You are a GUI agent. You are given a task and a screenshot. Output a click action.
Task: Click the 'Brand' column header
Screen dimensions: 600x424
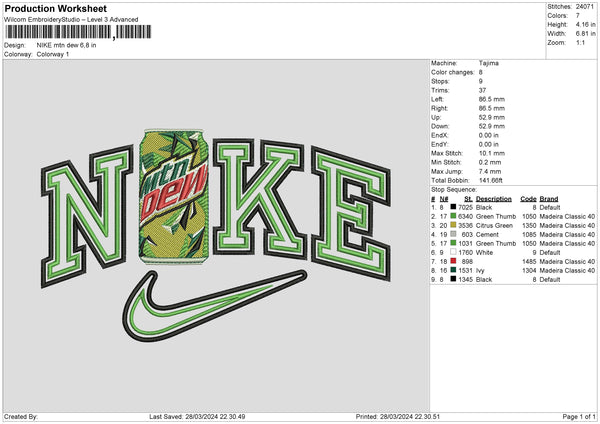click(x=549, y=199)
